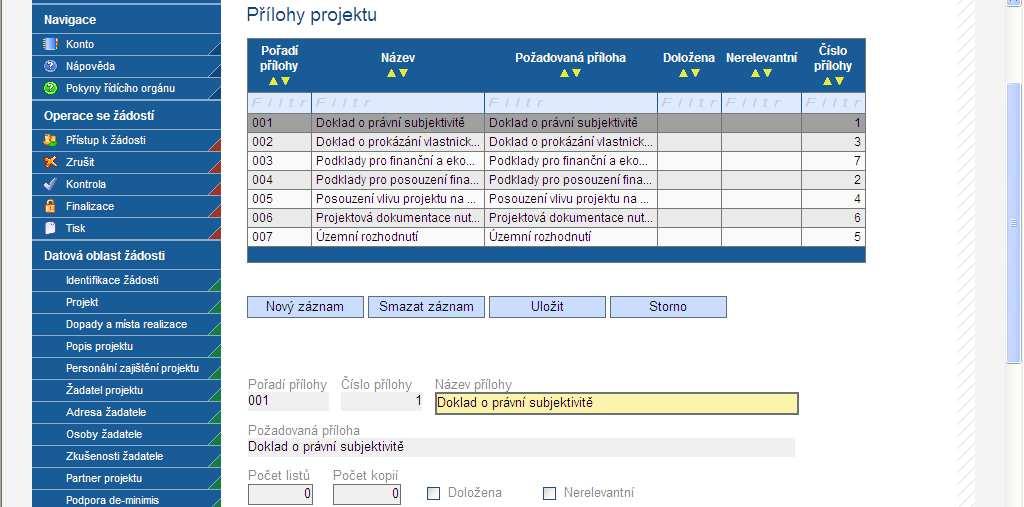Click the Název column filter field
Viewport: 1024px width, 507px height.
click(x=398, y=103)
